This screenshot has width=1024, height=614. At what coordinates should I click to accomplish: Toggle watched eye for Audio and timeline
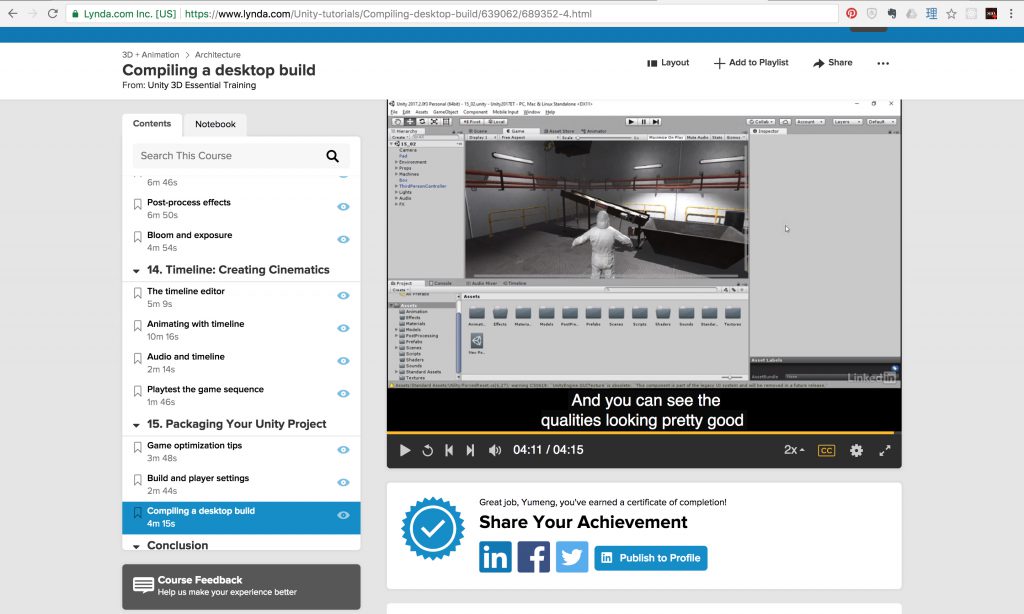(x=343, y=361)
